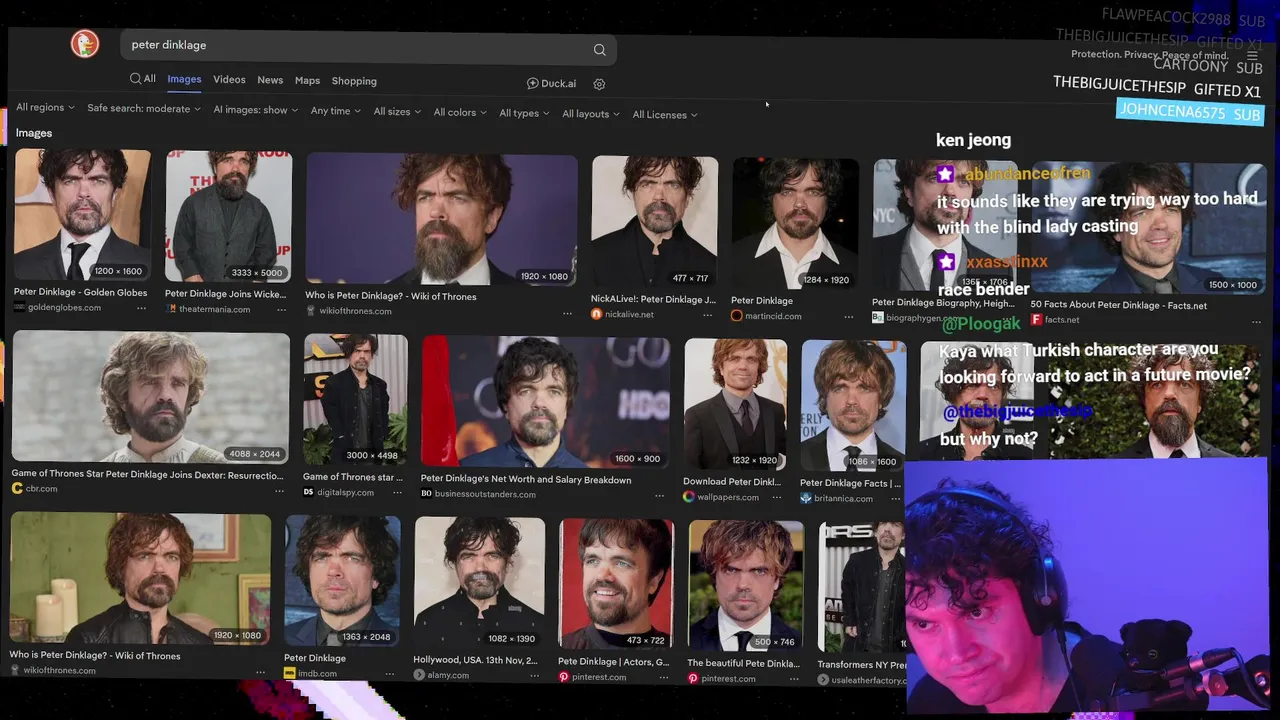
Task: Click the imdb.com favicon
Action: pyautogui.click(x=290, y=674)
